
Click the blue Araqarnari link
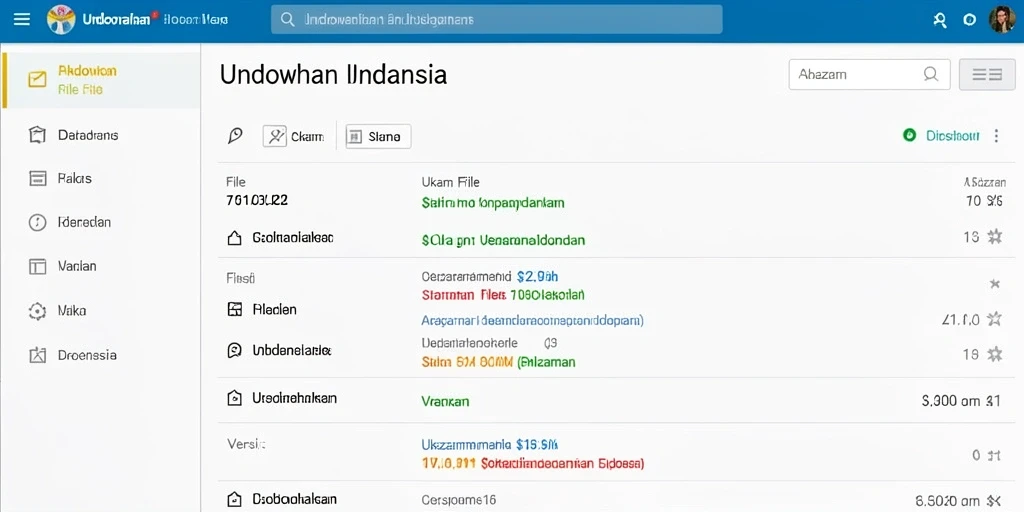point(533,321)
